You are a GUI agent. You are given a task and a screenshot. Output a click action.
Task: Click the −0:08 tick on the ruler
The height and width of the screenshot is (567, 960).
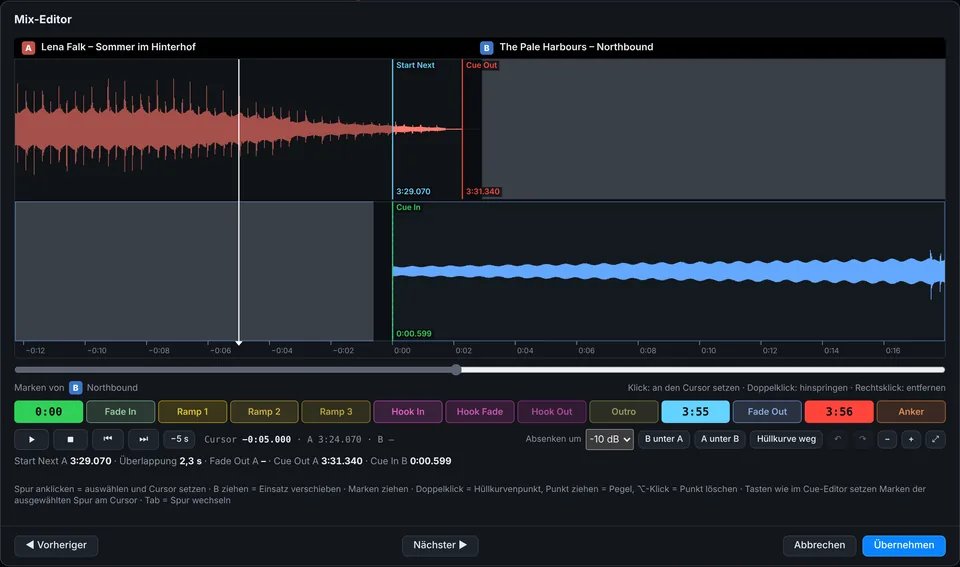click(159, 351)
